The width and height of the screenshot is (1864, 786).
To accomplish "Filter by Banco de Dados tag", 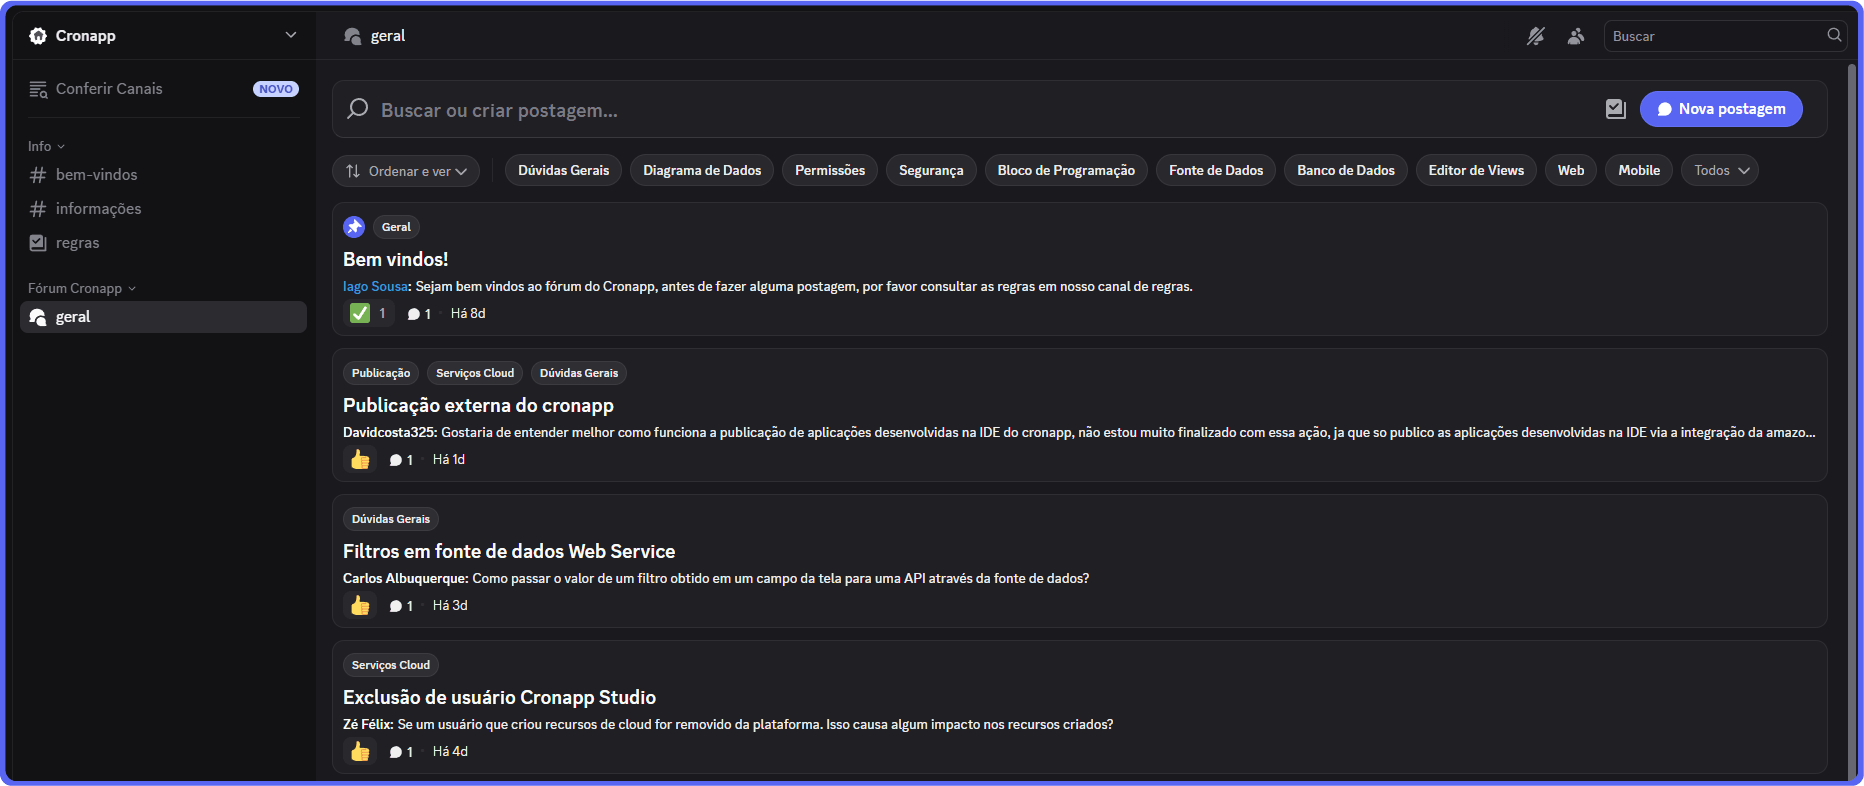I will pos(1346,170).
